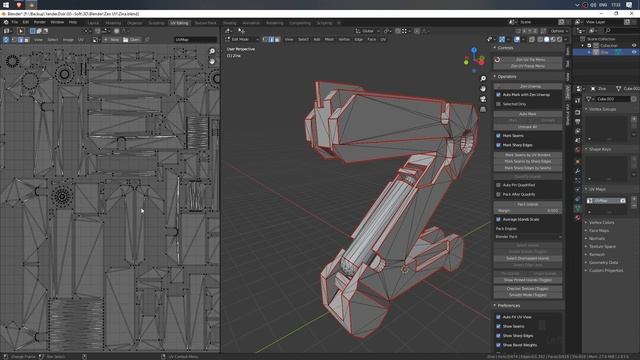Enable the Pack After Quadrify checkbox

click(498, 194)
